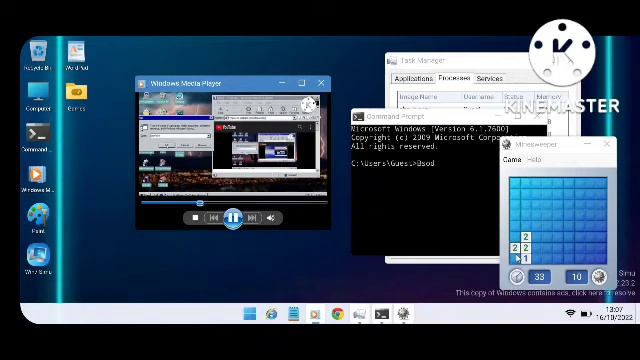Viewport: 640px width, 360px height.
Task: Click the battery tray icon
Action: (x=586, y=313)
